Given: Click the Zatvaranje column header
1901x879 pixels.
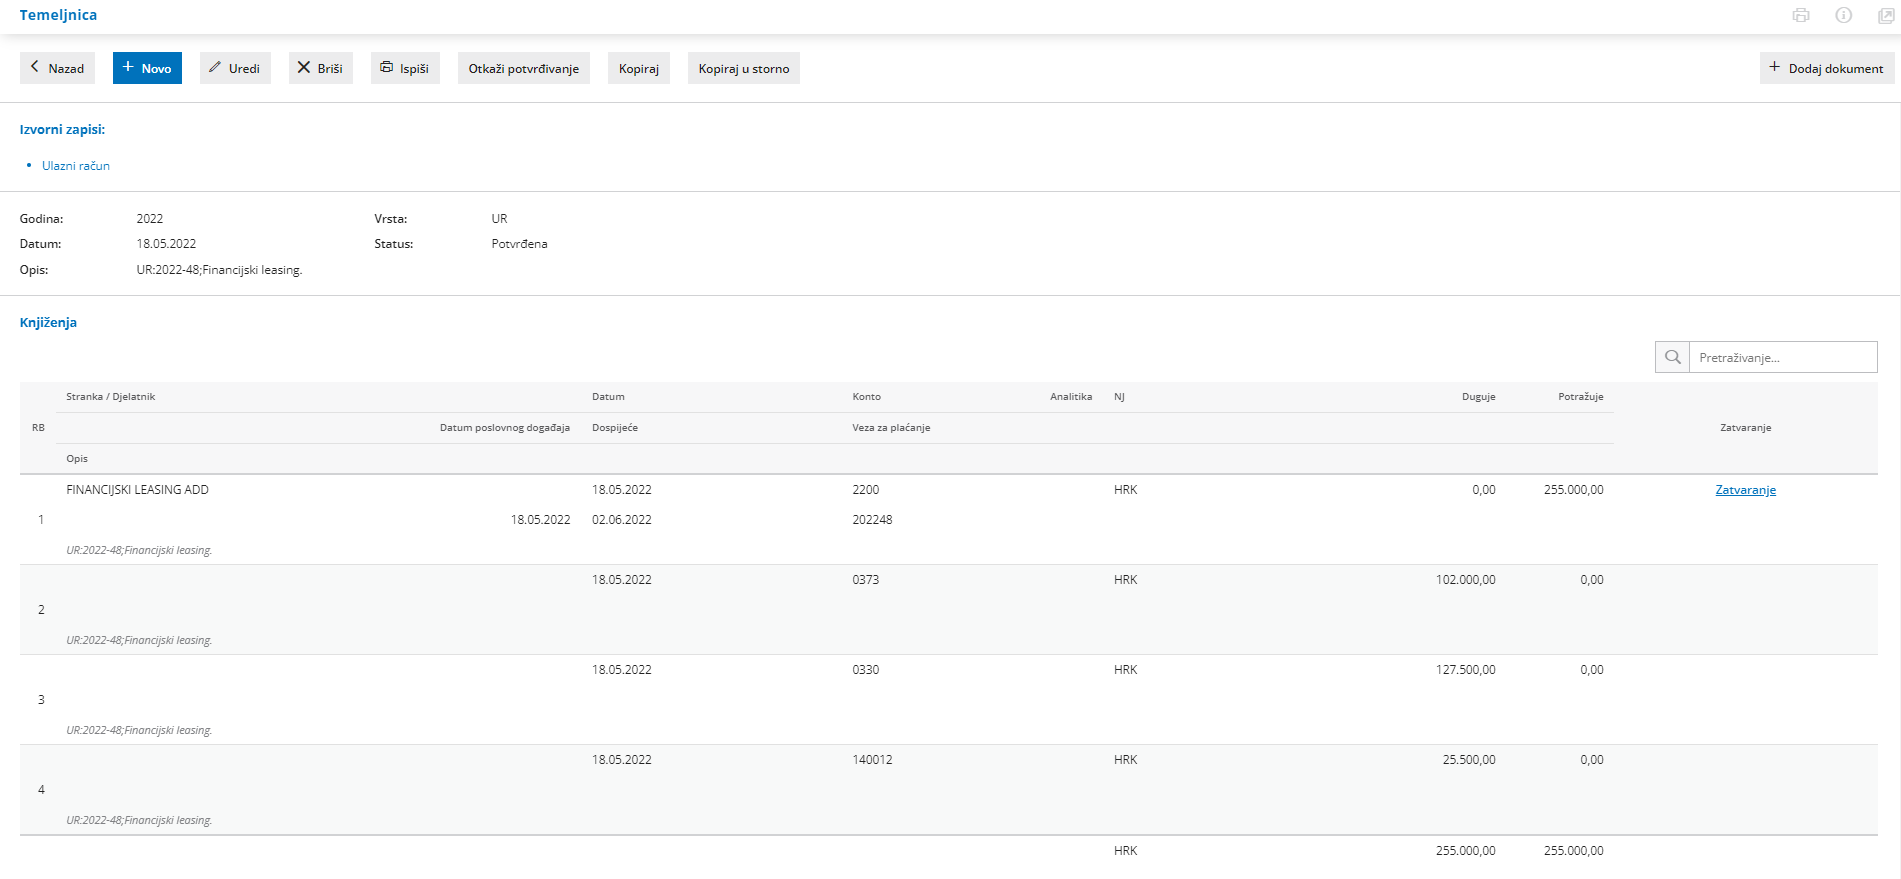Looking at the screenshot, I should 1745,428.
